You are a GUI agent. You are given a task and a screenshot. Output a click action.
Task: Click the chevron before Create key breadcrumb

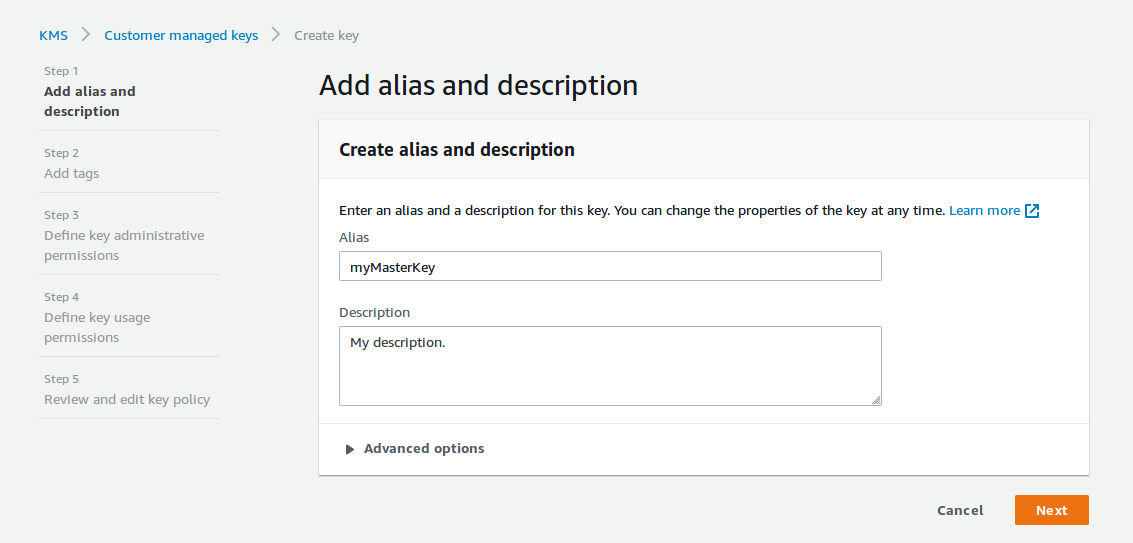[x=276, y=35]
